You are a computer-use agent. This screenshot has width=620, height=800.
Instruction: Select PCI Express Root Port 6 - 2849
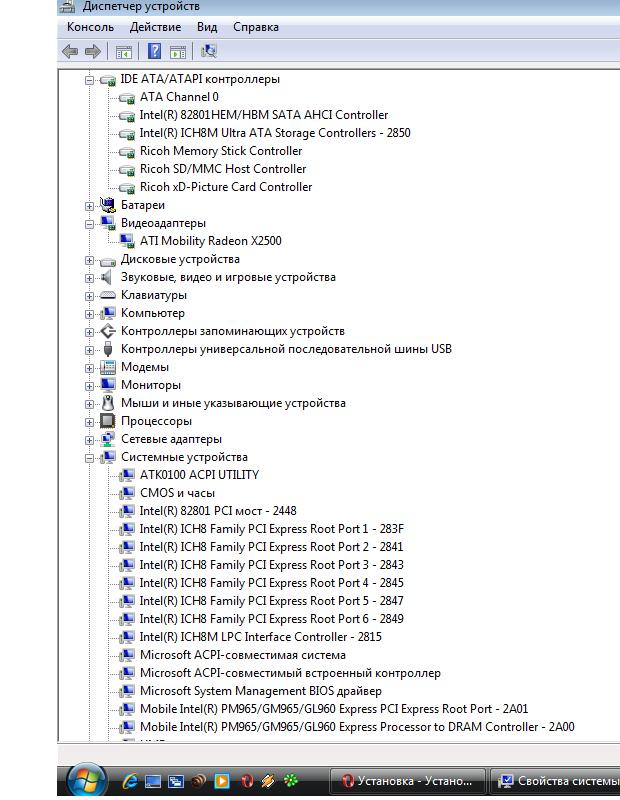click(x=271, y=619)
